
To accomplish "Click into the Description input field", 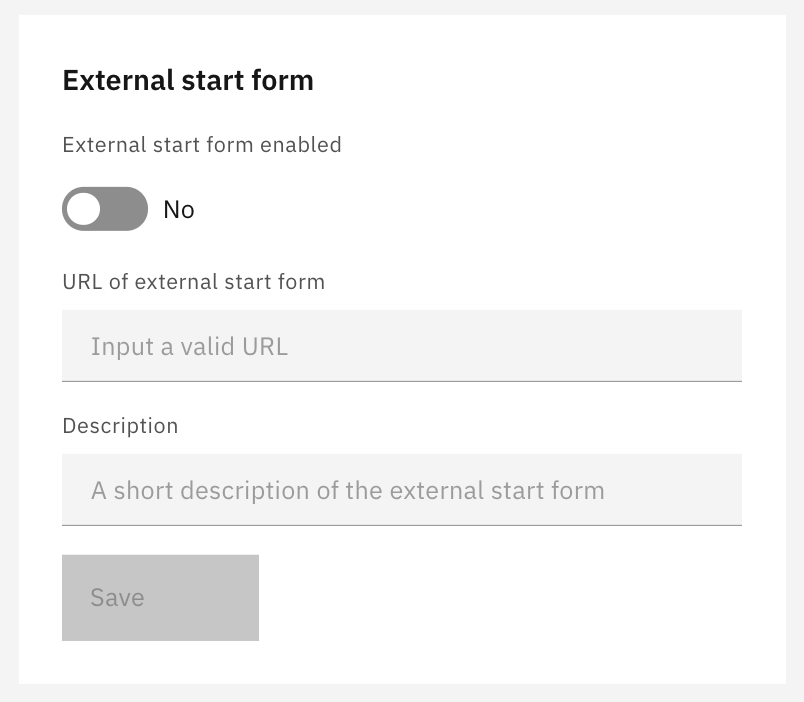I will pyautogui.click(x=400, y=490).
